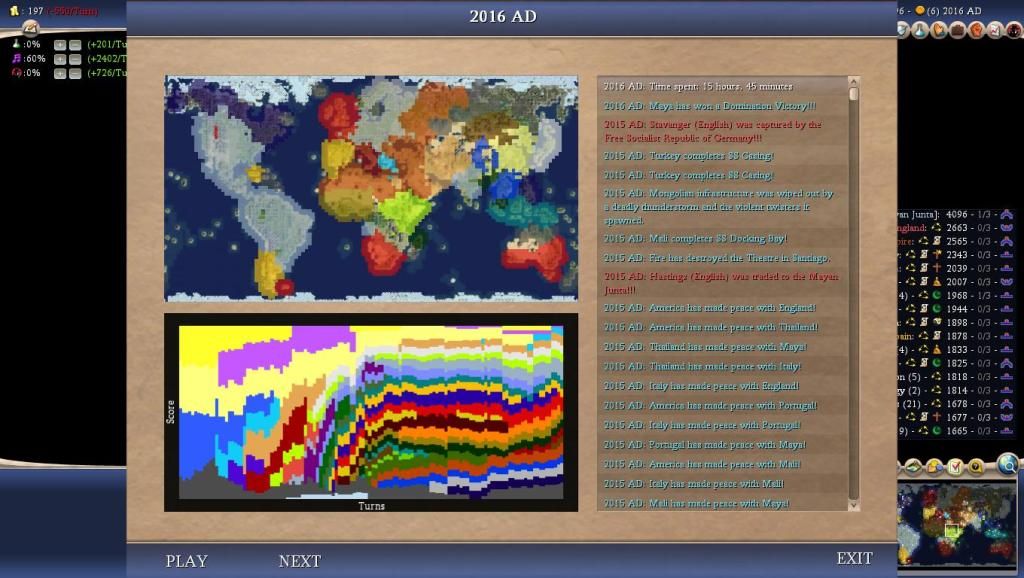Select 'America has made peace with Mali' entry
Screen dimensions: 1024x578
[x=722, y=464]
